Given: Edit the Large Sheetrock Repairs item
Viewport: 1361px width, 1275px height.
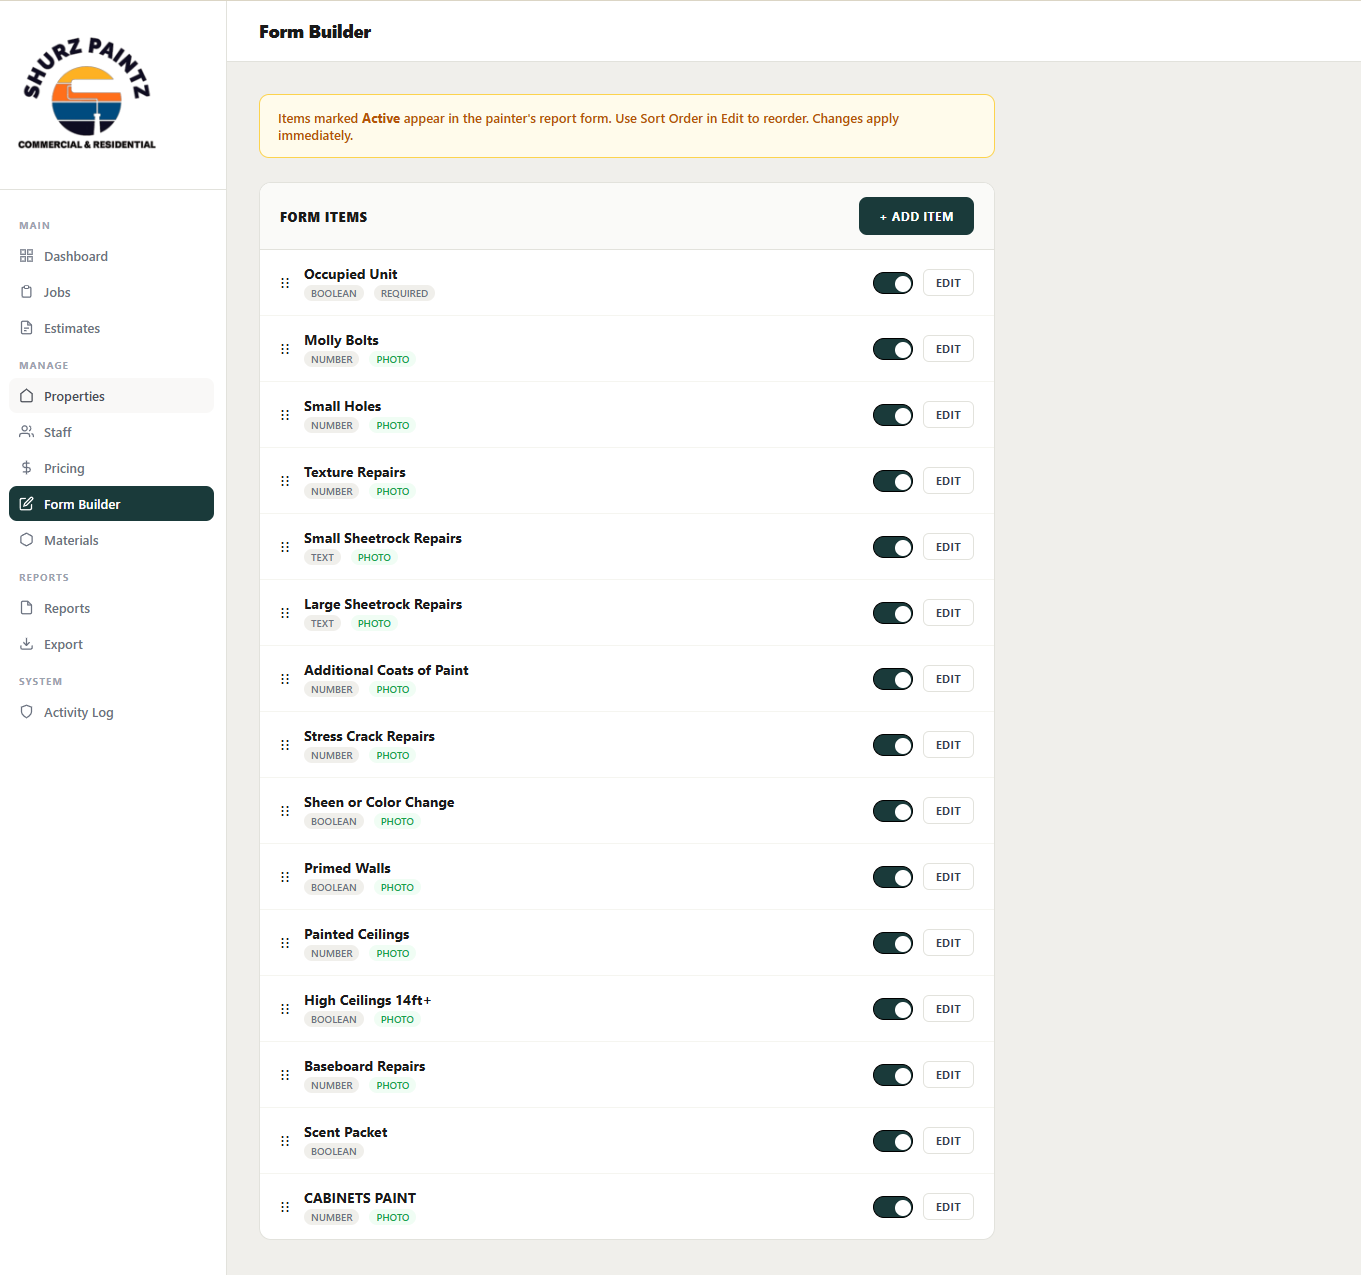Looking at the screenshot, I should tap(948, 613).
